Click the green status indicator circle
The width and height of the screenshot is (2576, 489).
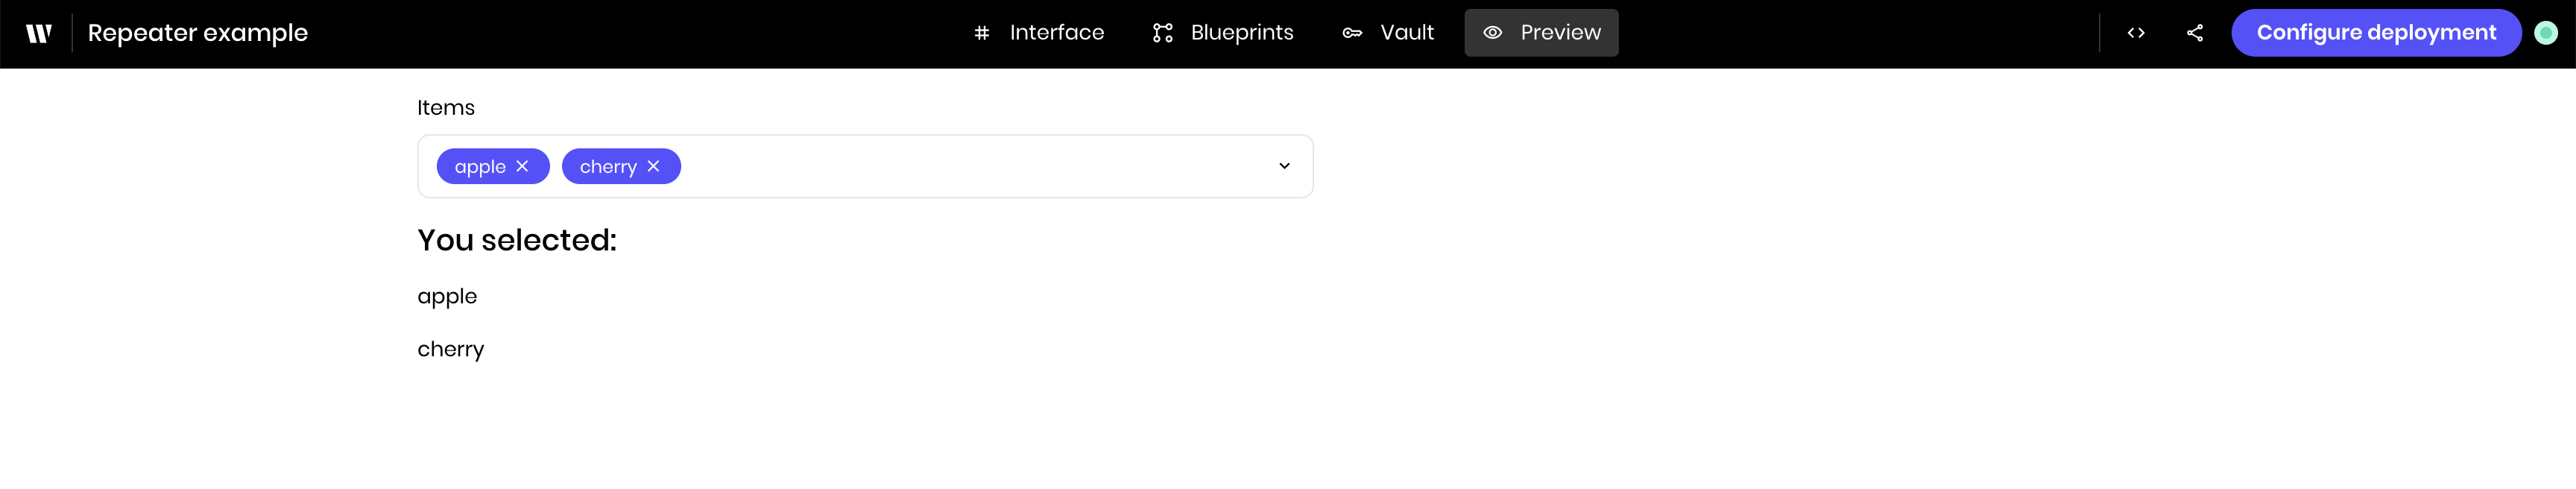2546,33
